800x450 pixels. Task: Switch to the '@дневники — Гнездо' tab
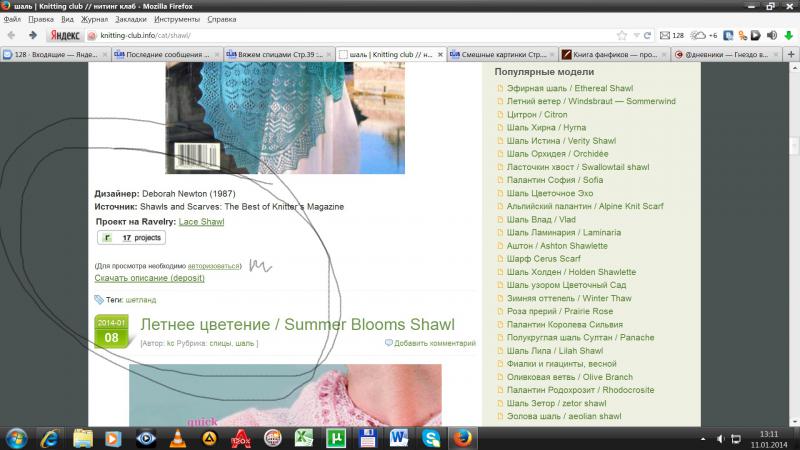point(726,54)
